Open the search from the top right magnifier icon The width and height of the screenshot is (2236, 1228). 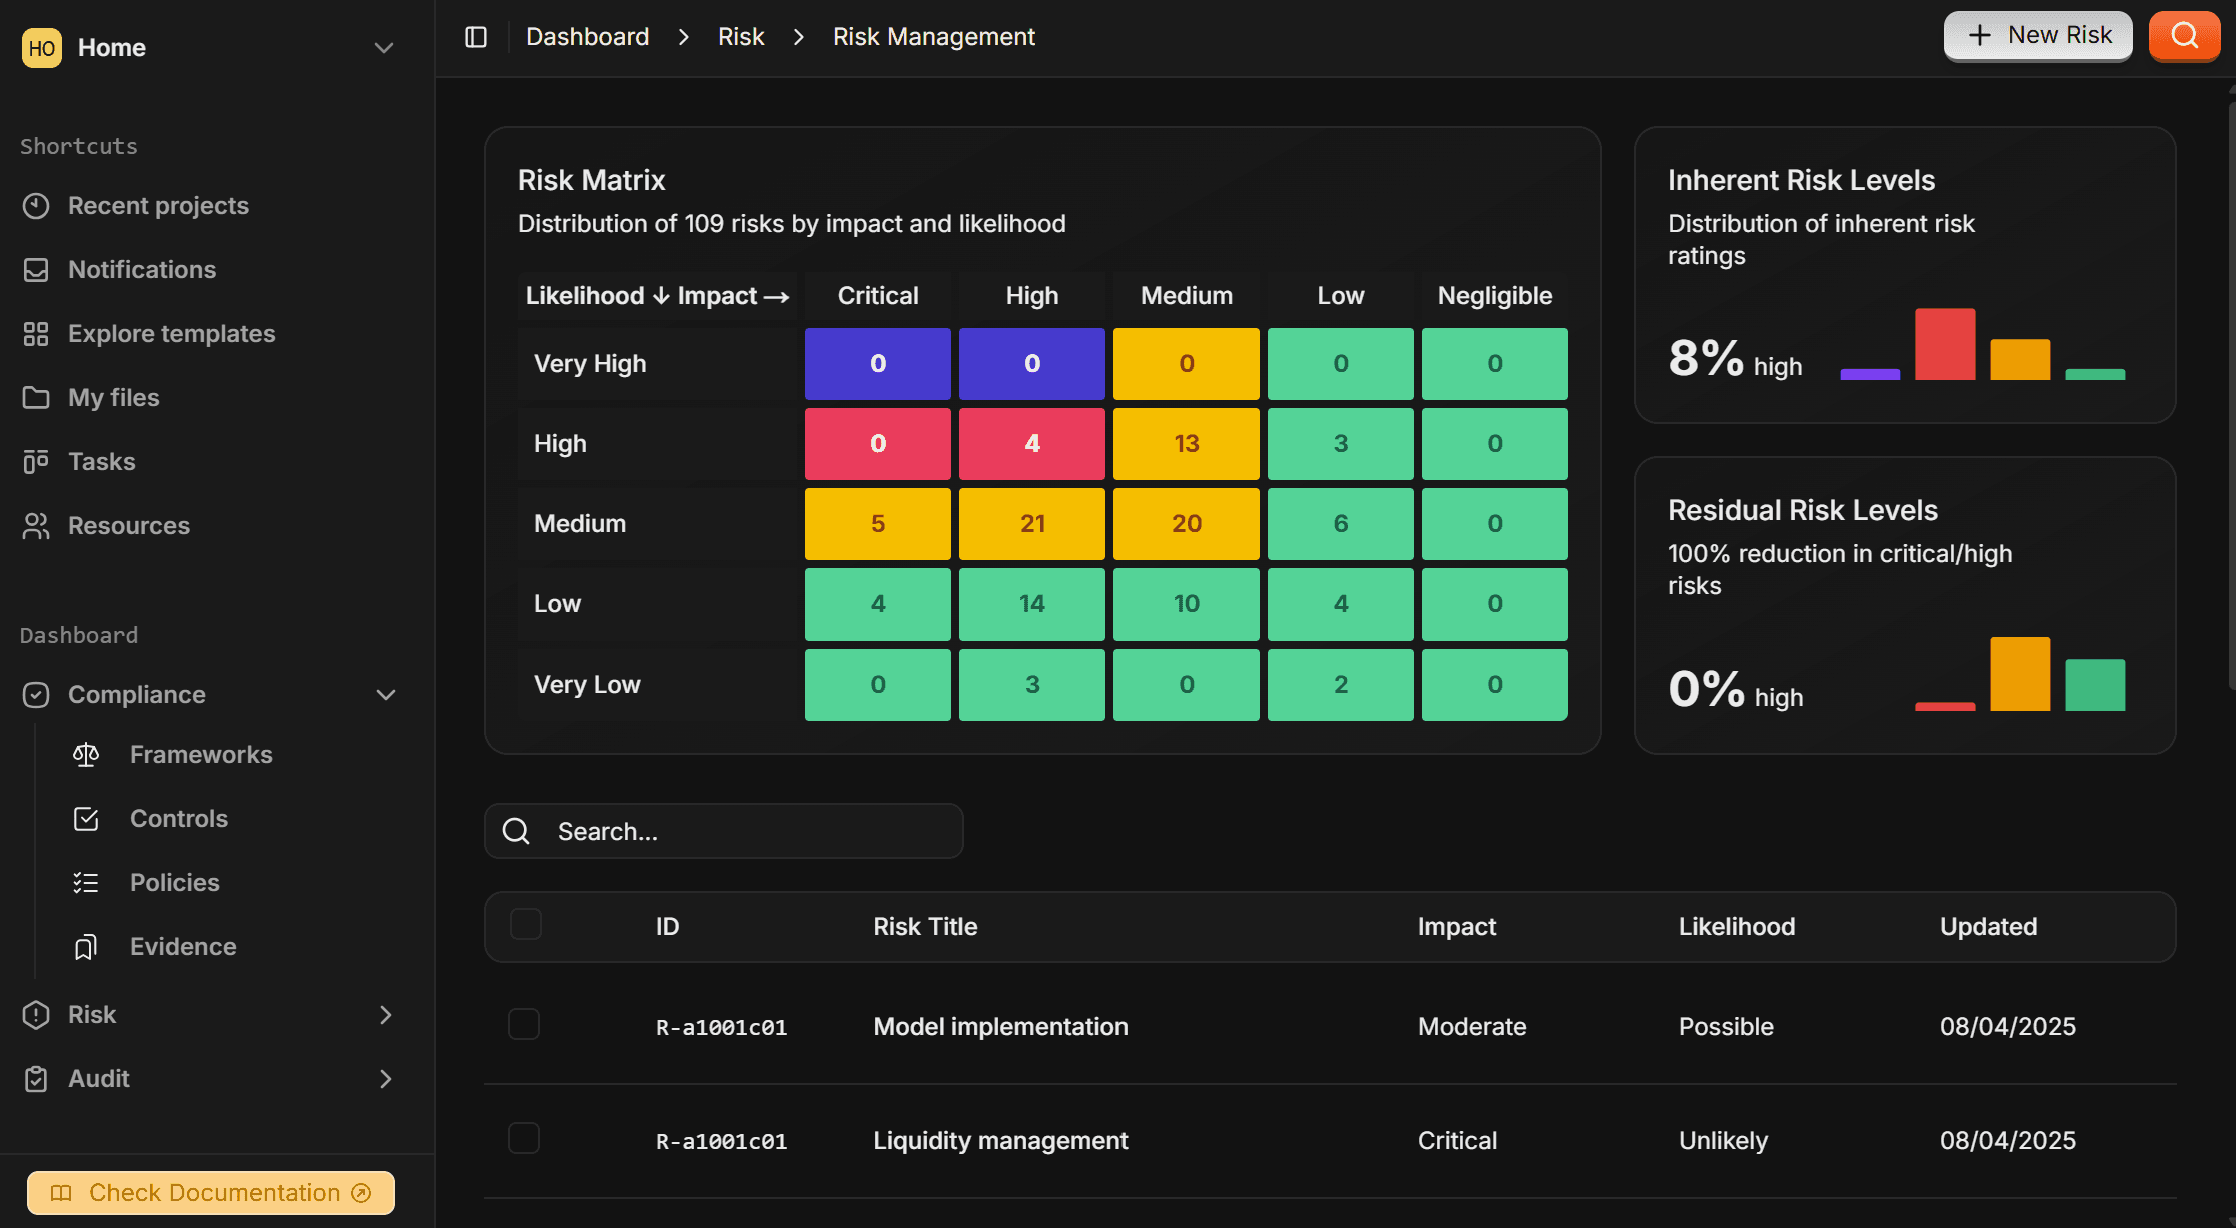pyautogui.click(x=2185, y=35)
